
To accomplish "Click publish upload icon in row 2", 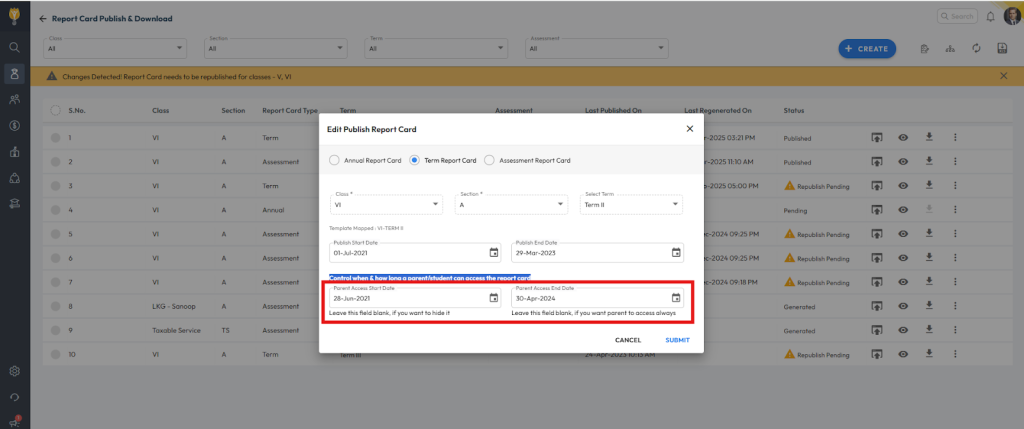I will 877,162.
